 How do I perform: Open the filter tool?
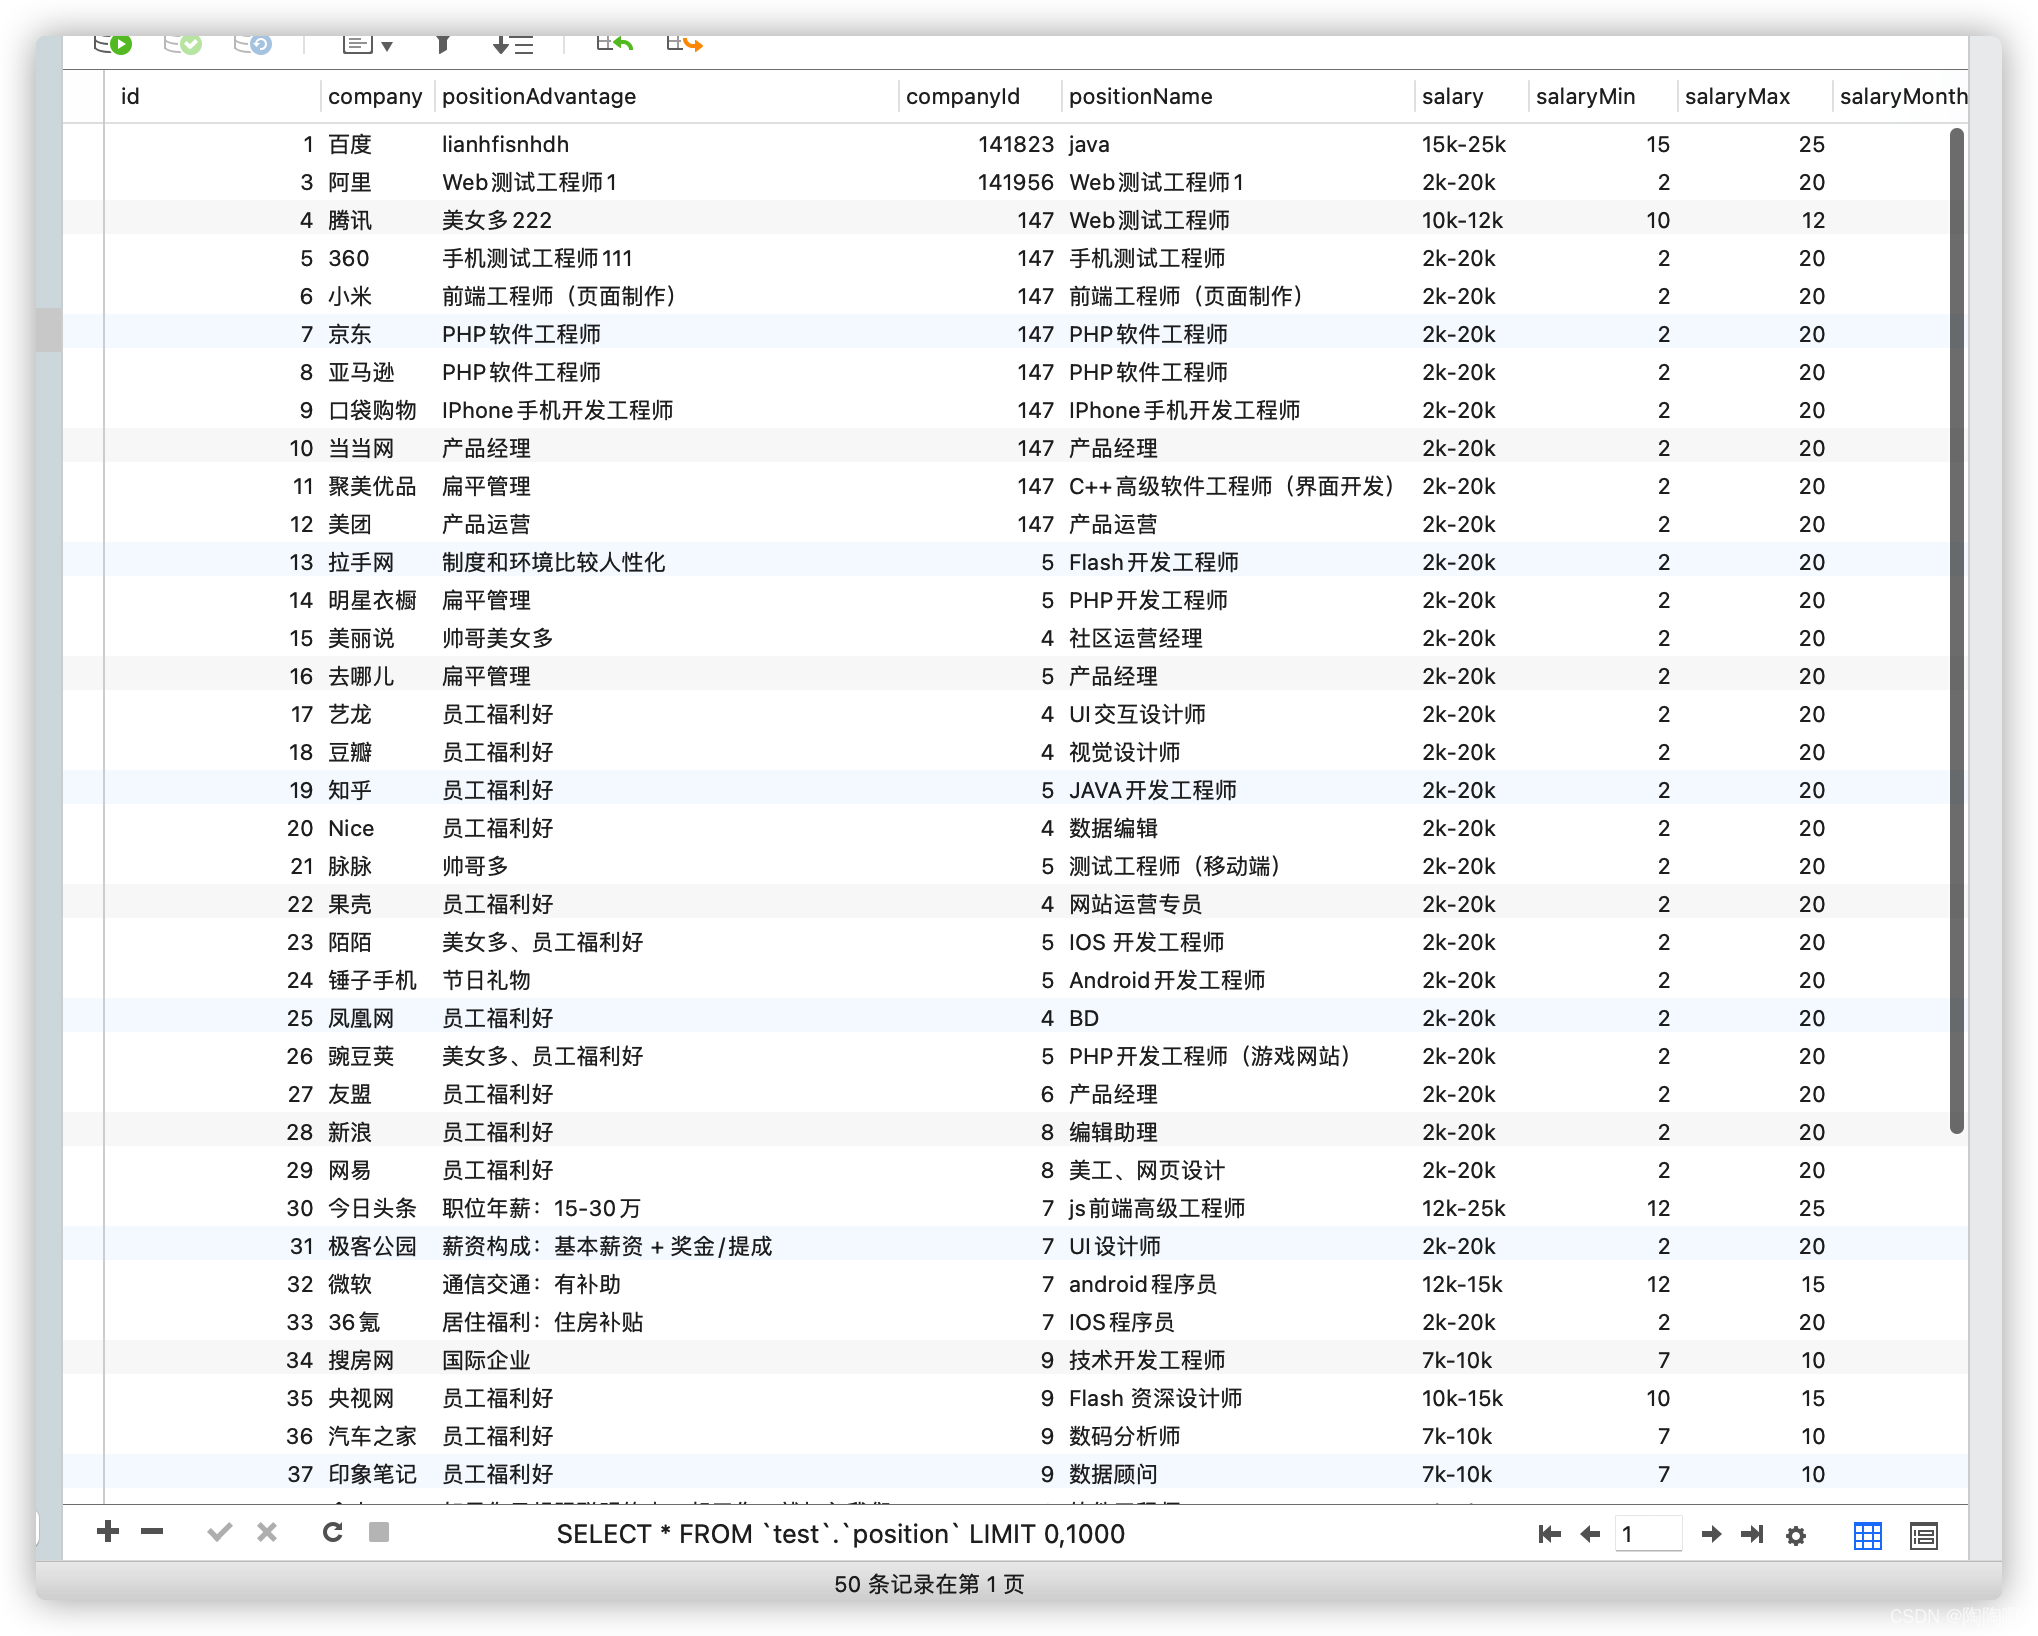click(444, 42)
